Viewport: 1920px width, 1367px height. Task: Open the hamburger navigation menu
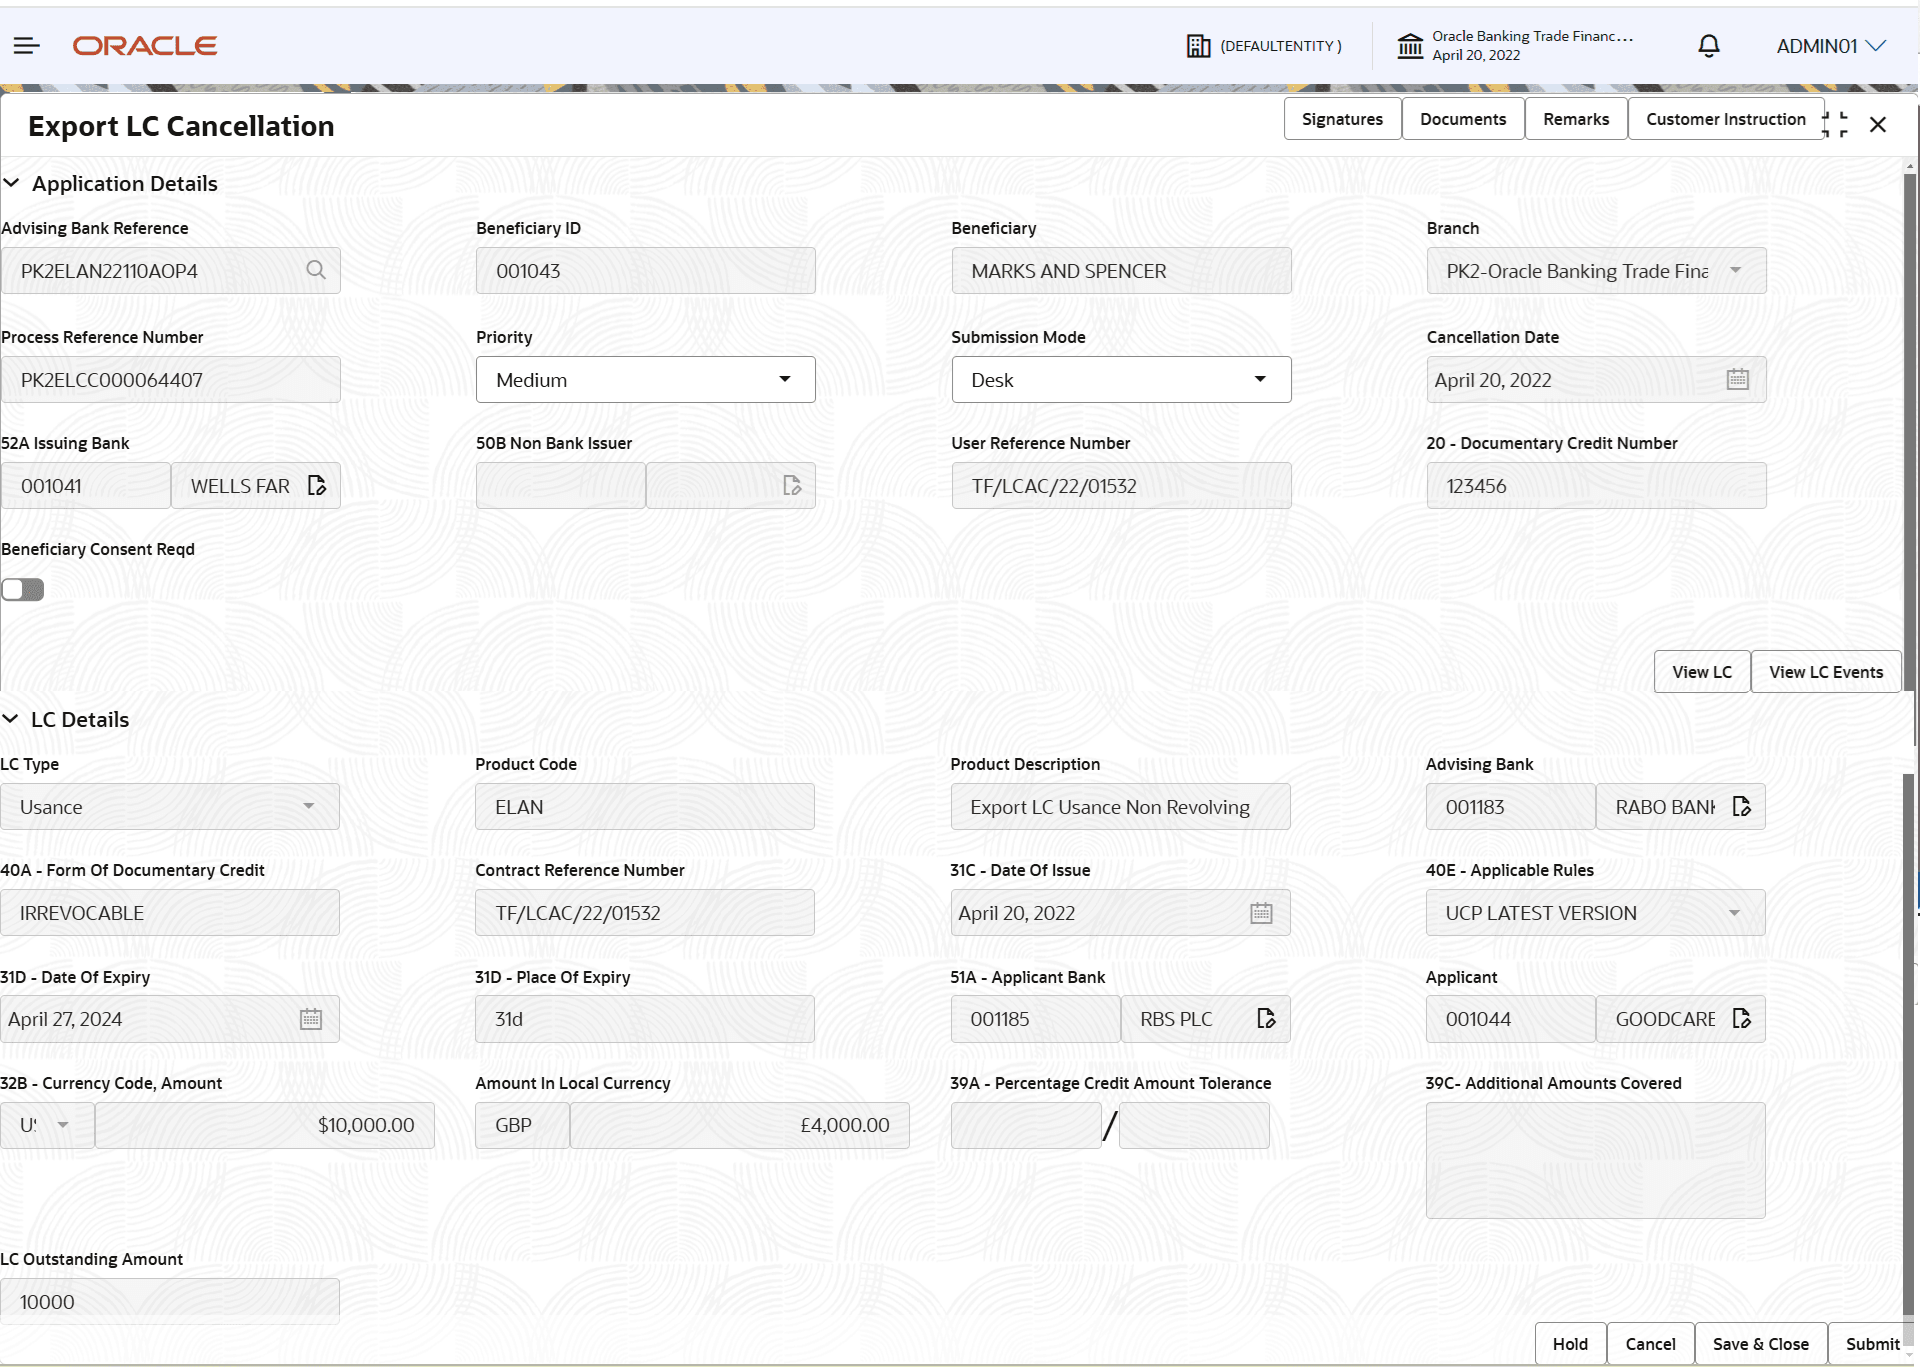[27, 46]
